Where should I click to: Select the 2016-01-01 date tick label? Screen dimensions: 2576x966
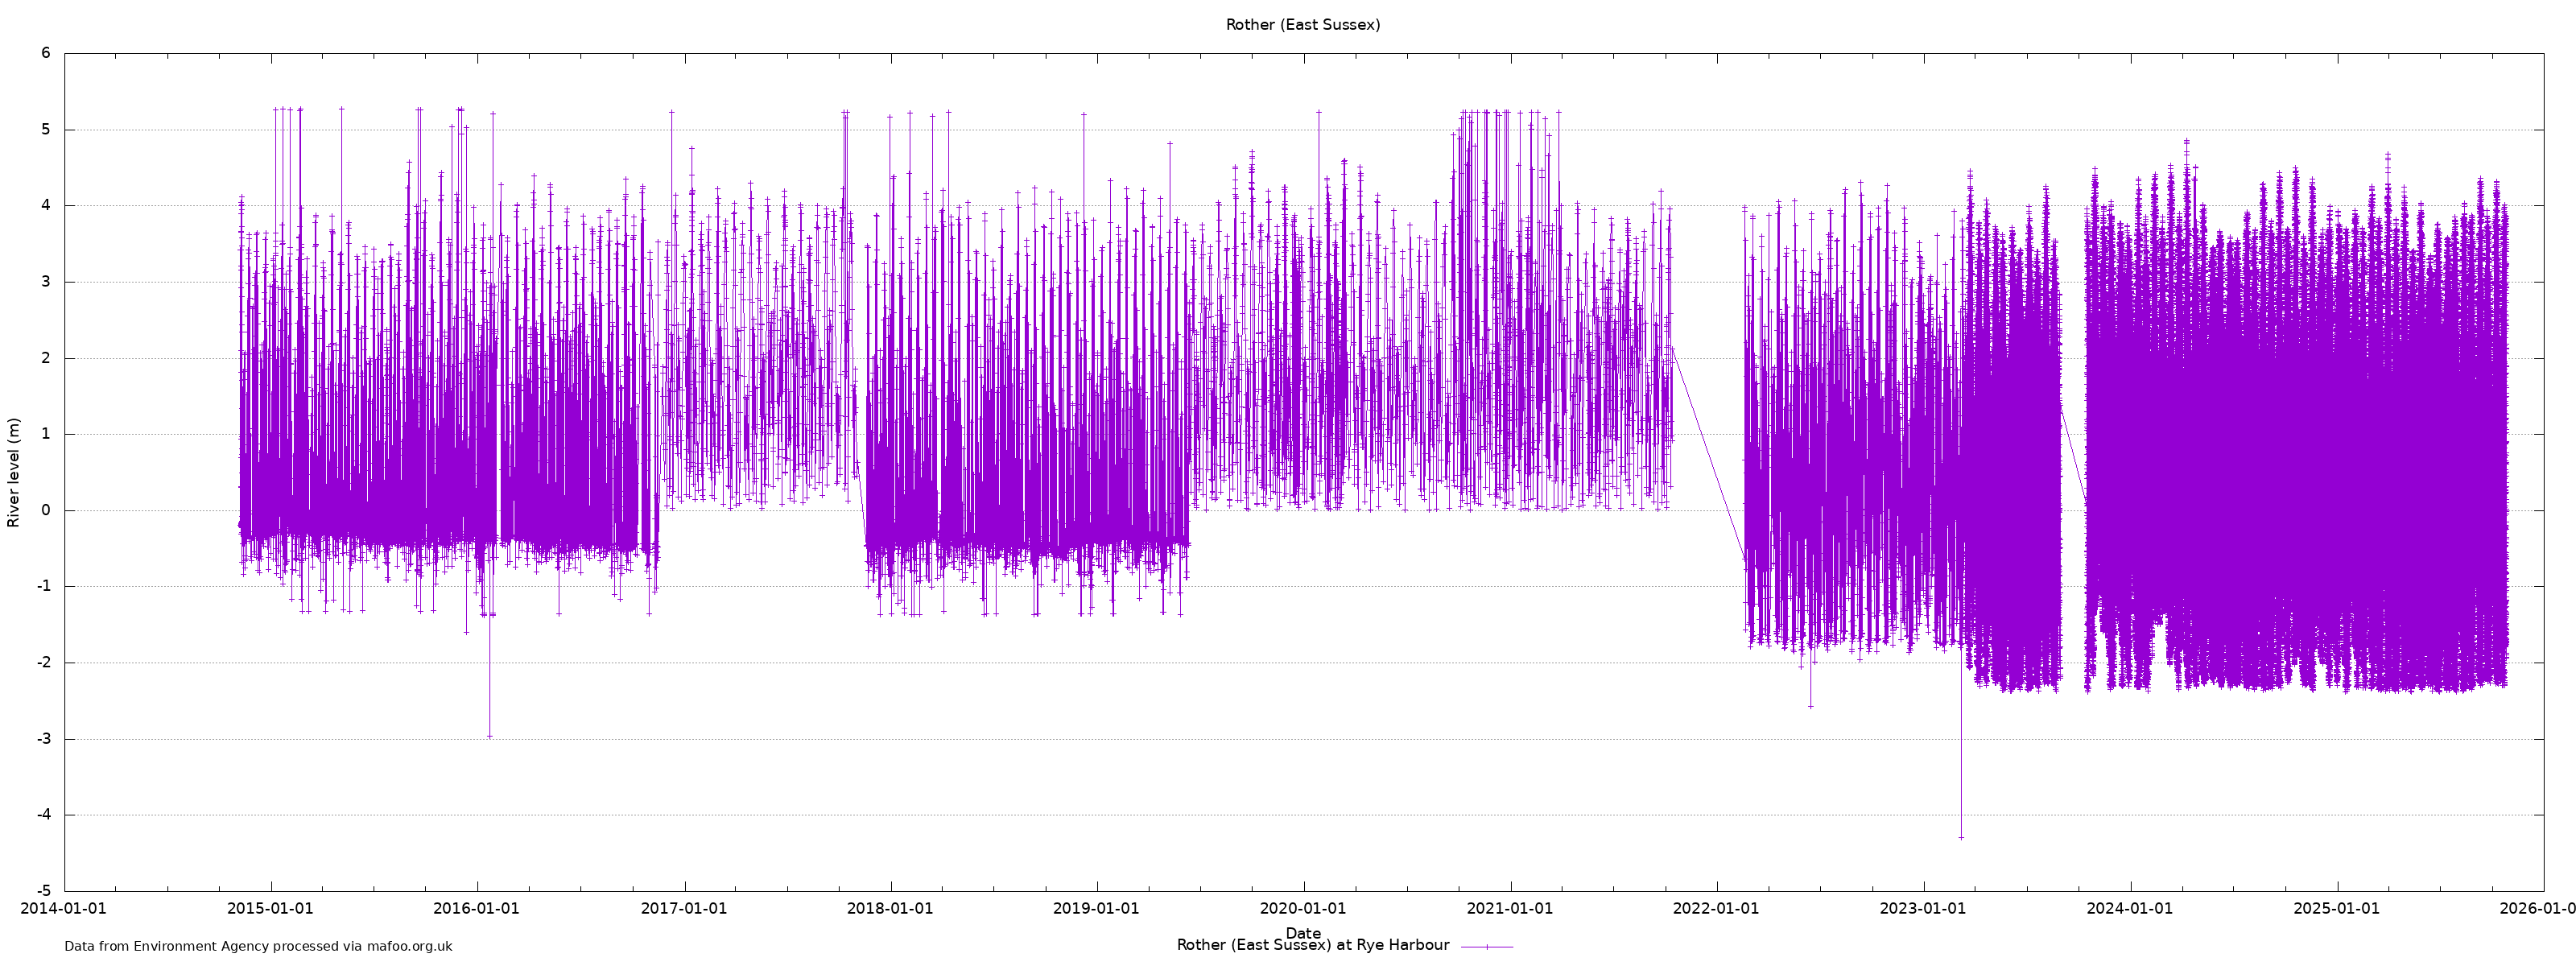coord(476,909)
